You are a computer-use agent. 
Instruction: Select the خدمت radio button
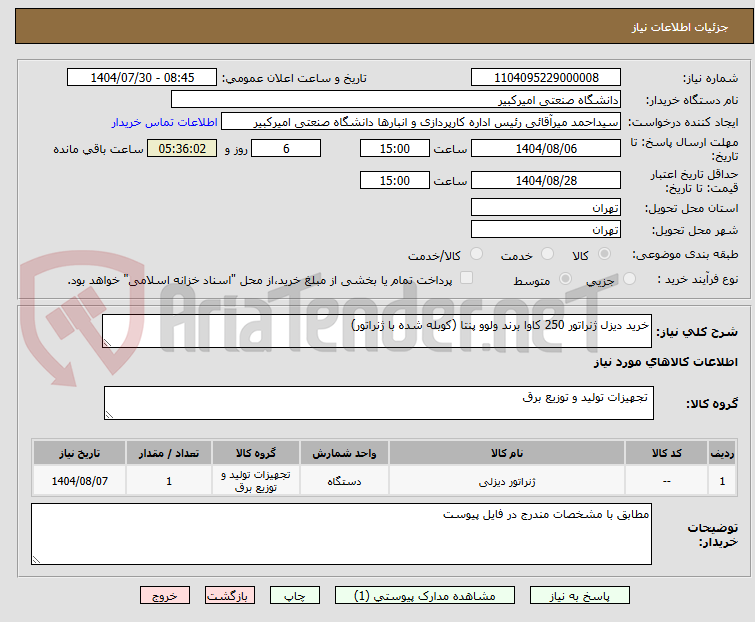pos(547,254)
